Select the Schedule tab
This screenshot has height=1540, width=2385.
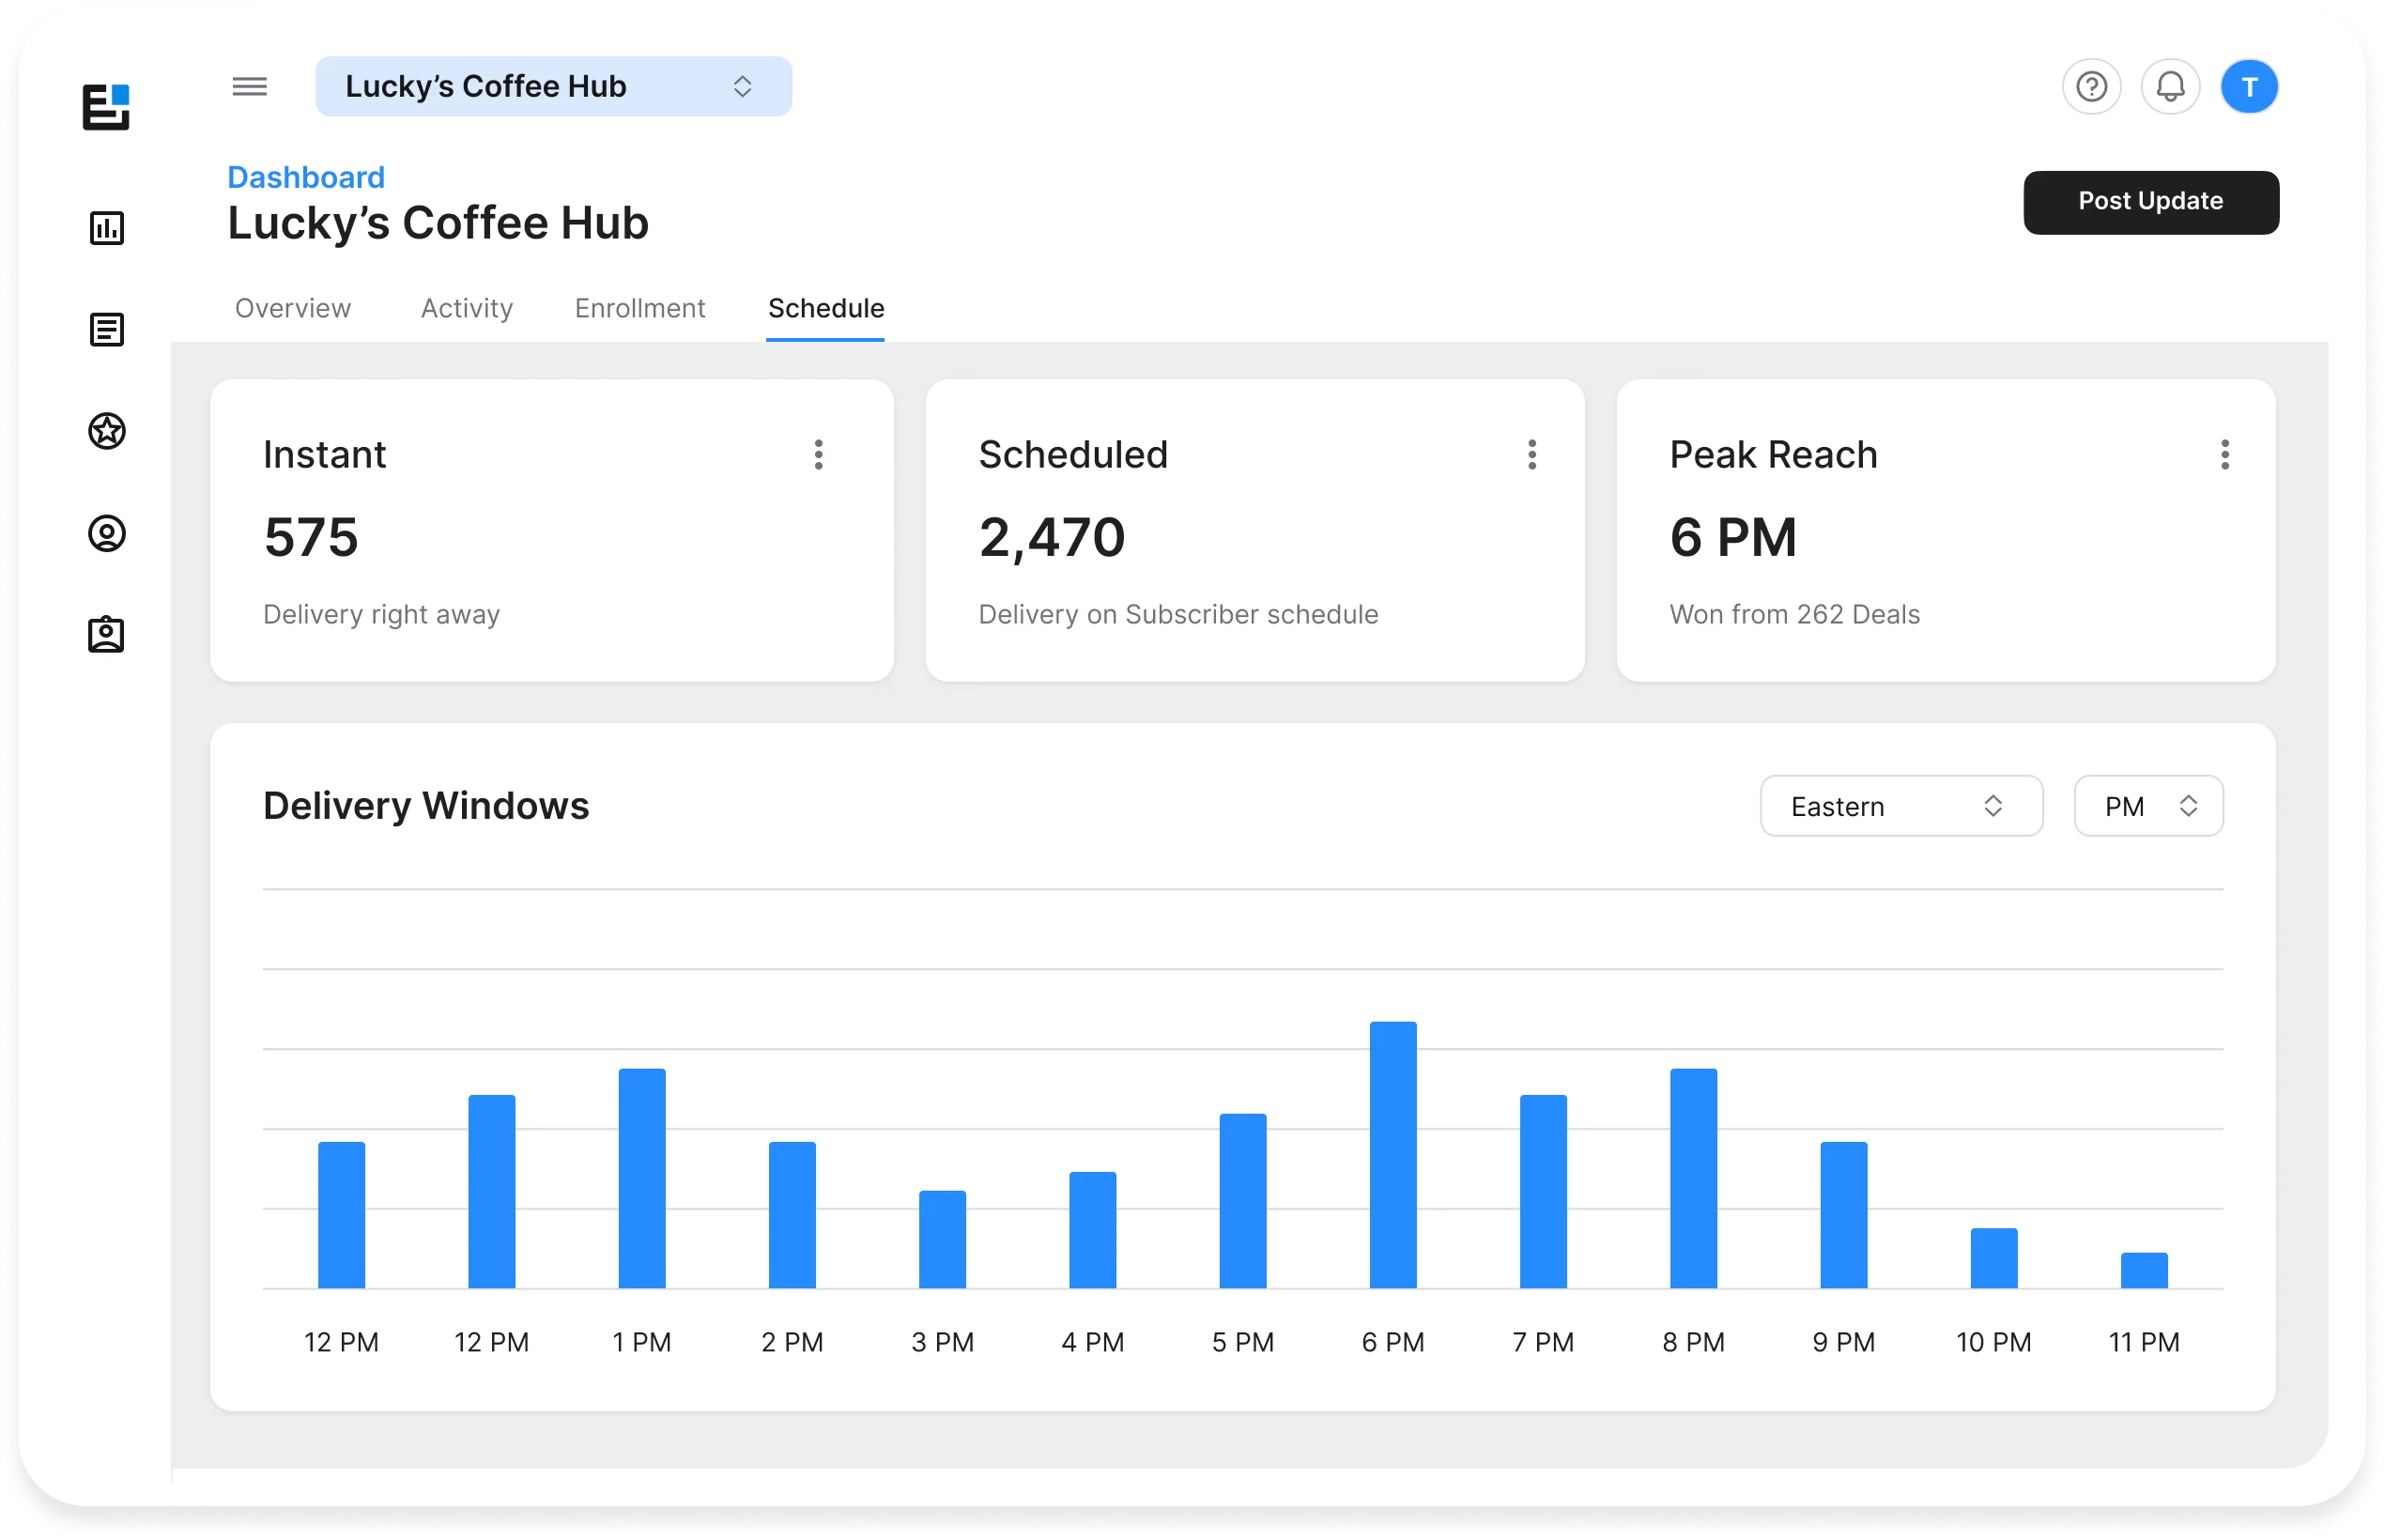(826, 308)
